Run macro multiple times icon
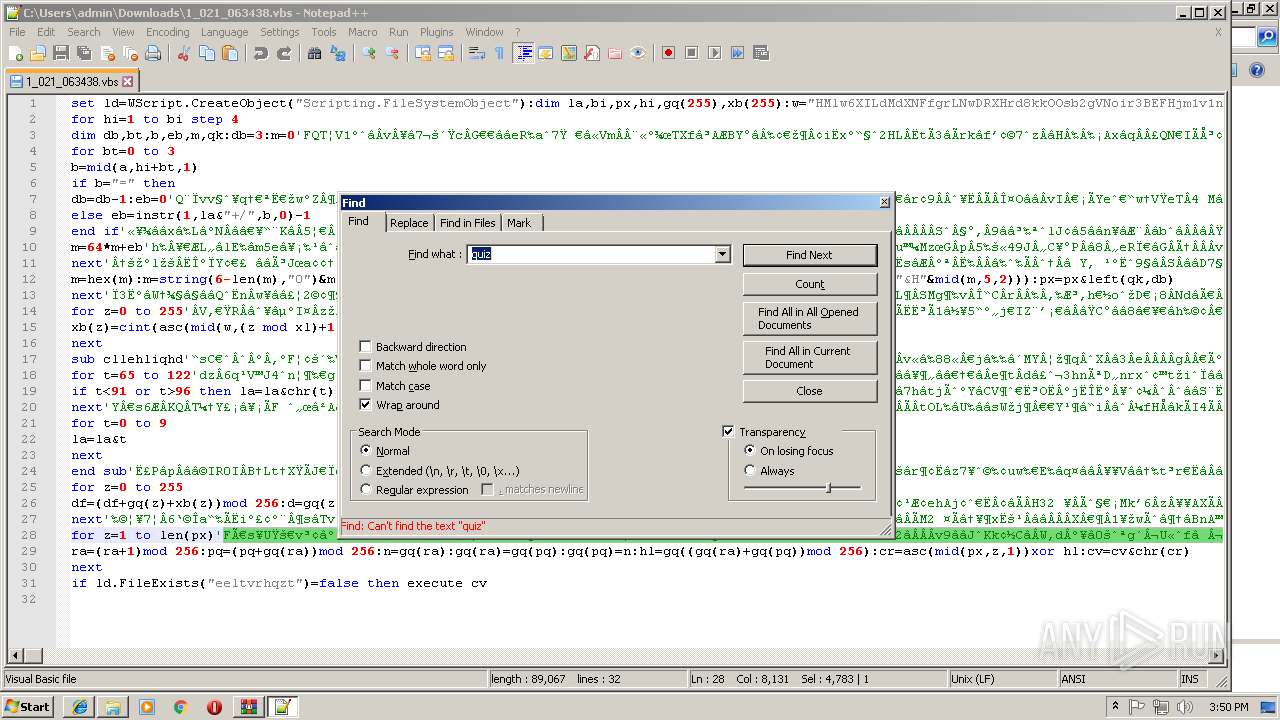This screenshot has width=1280, height=720. coord(737,53)
